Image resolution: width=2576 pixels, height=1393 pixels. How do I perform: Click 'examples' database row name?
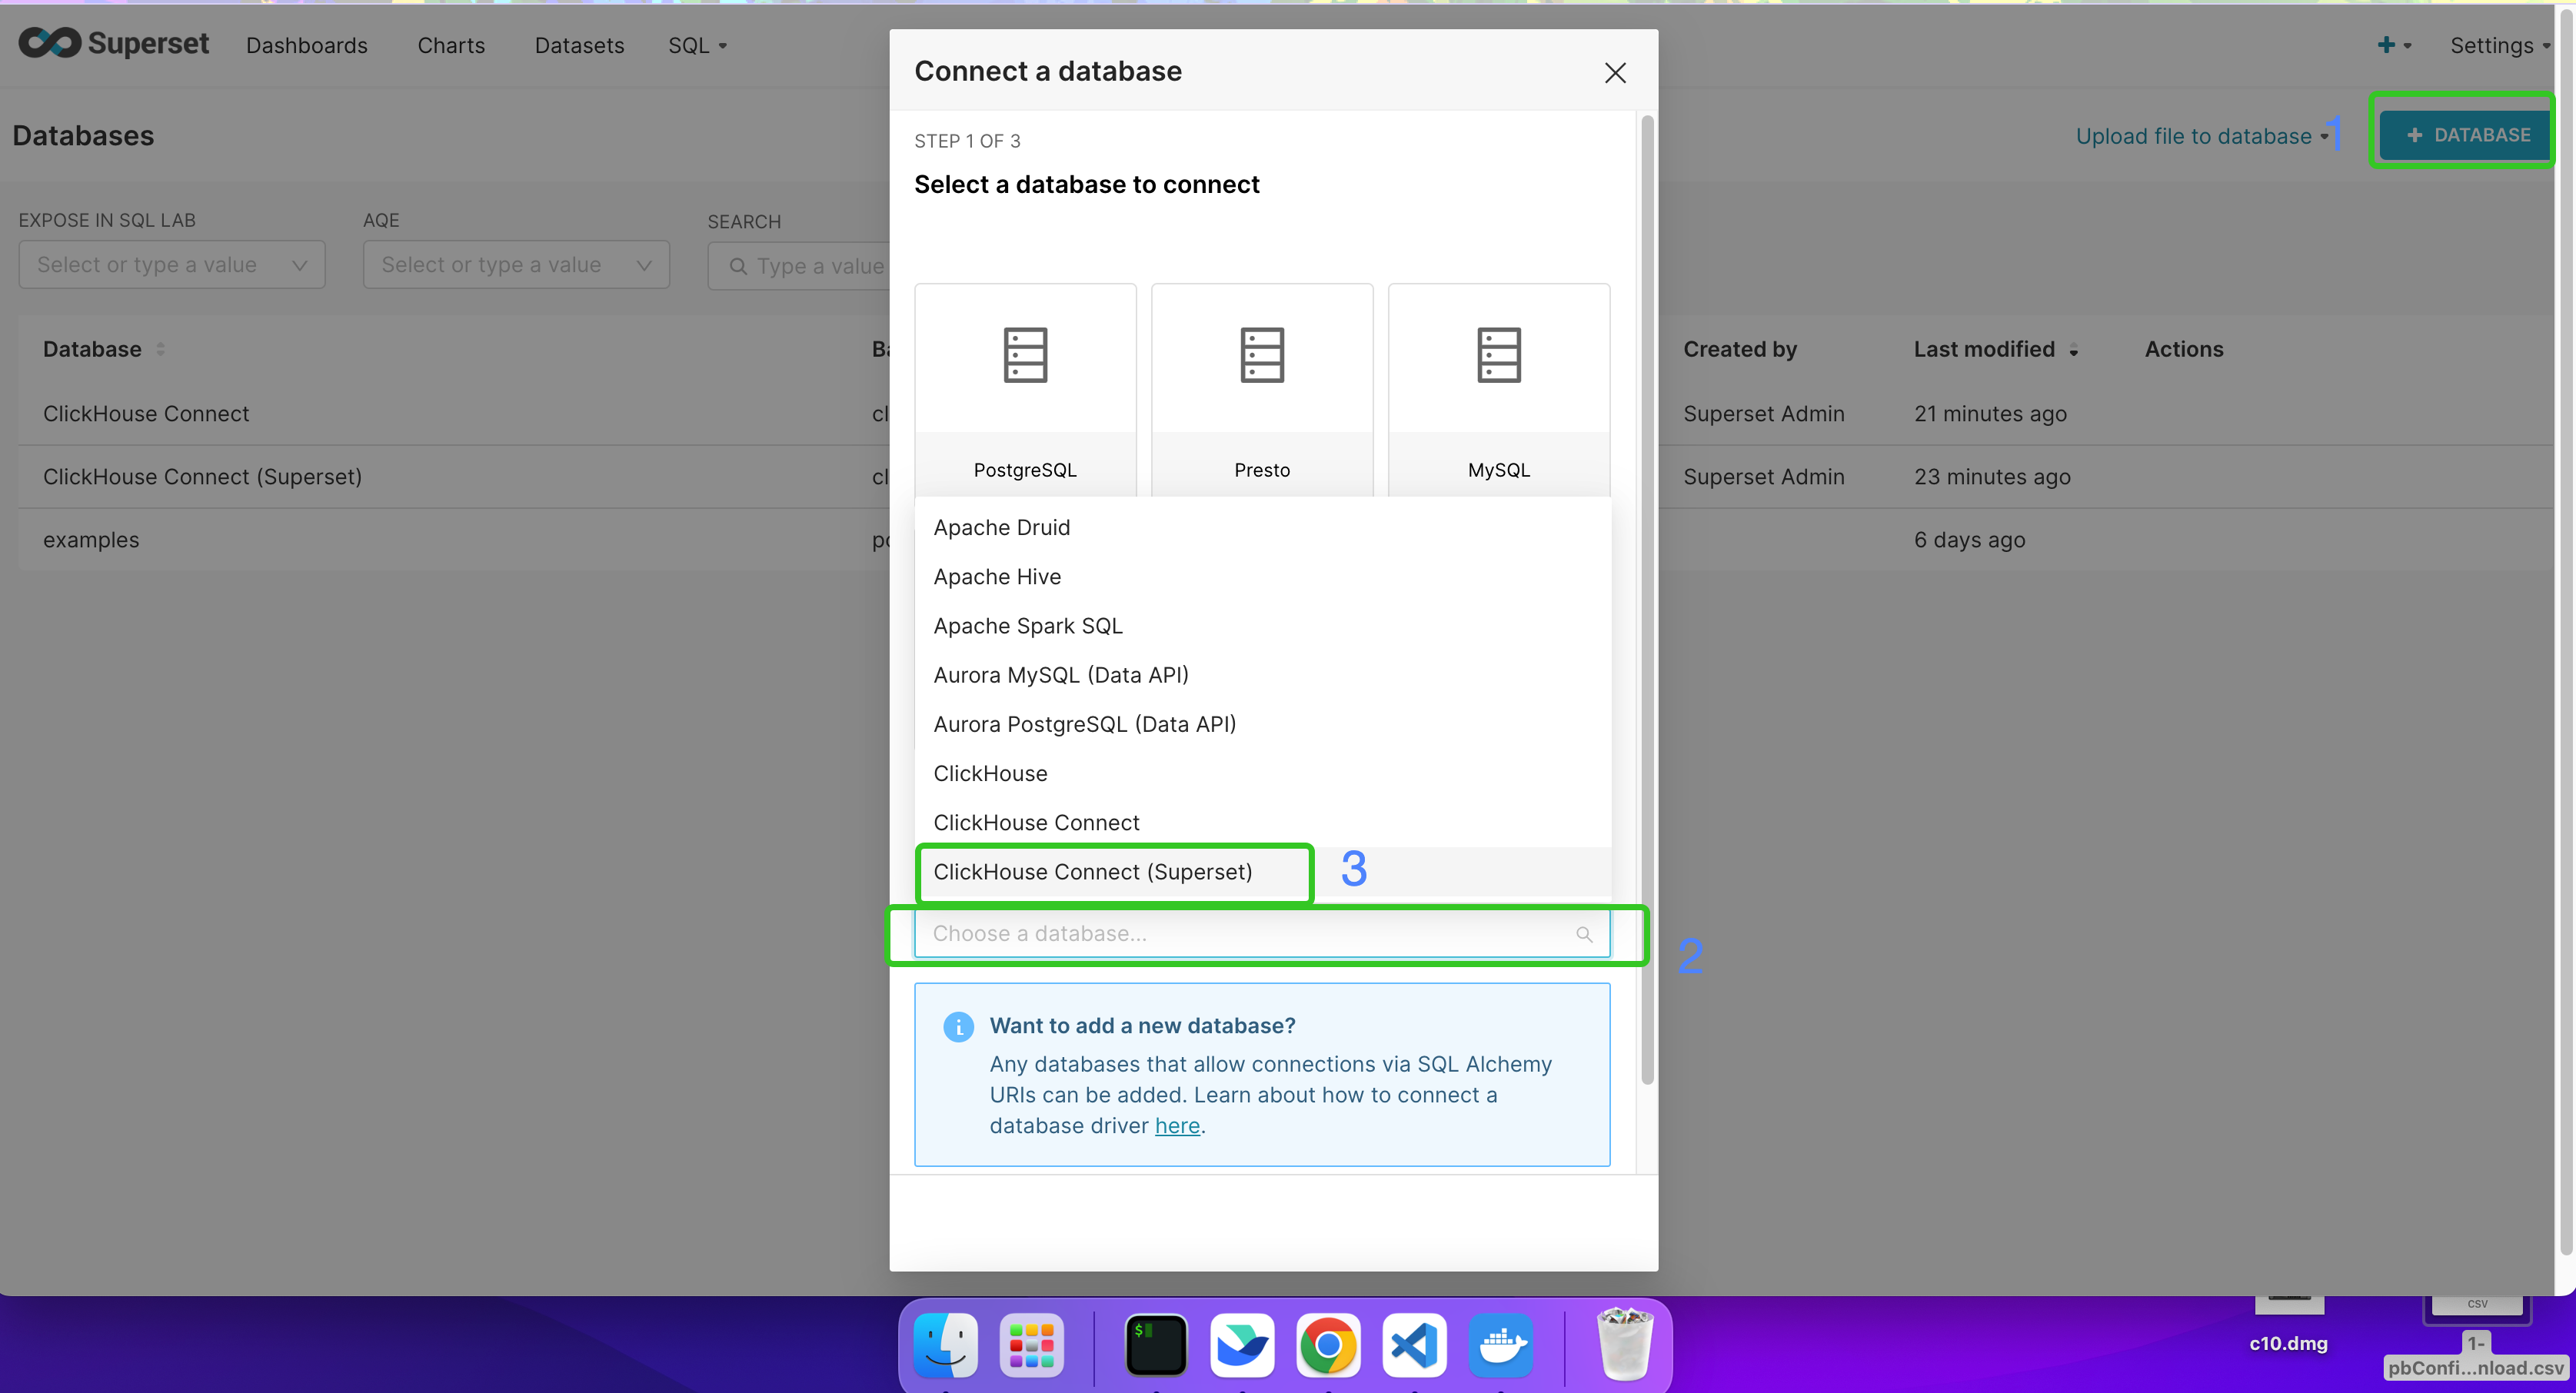click(x=91, y=539)
